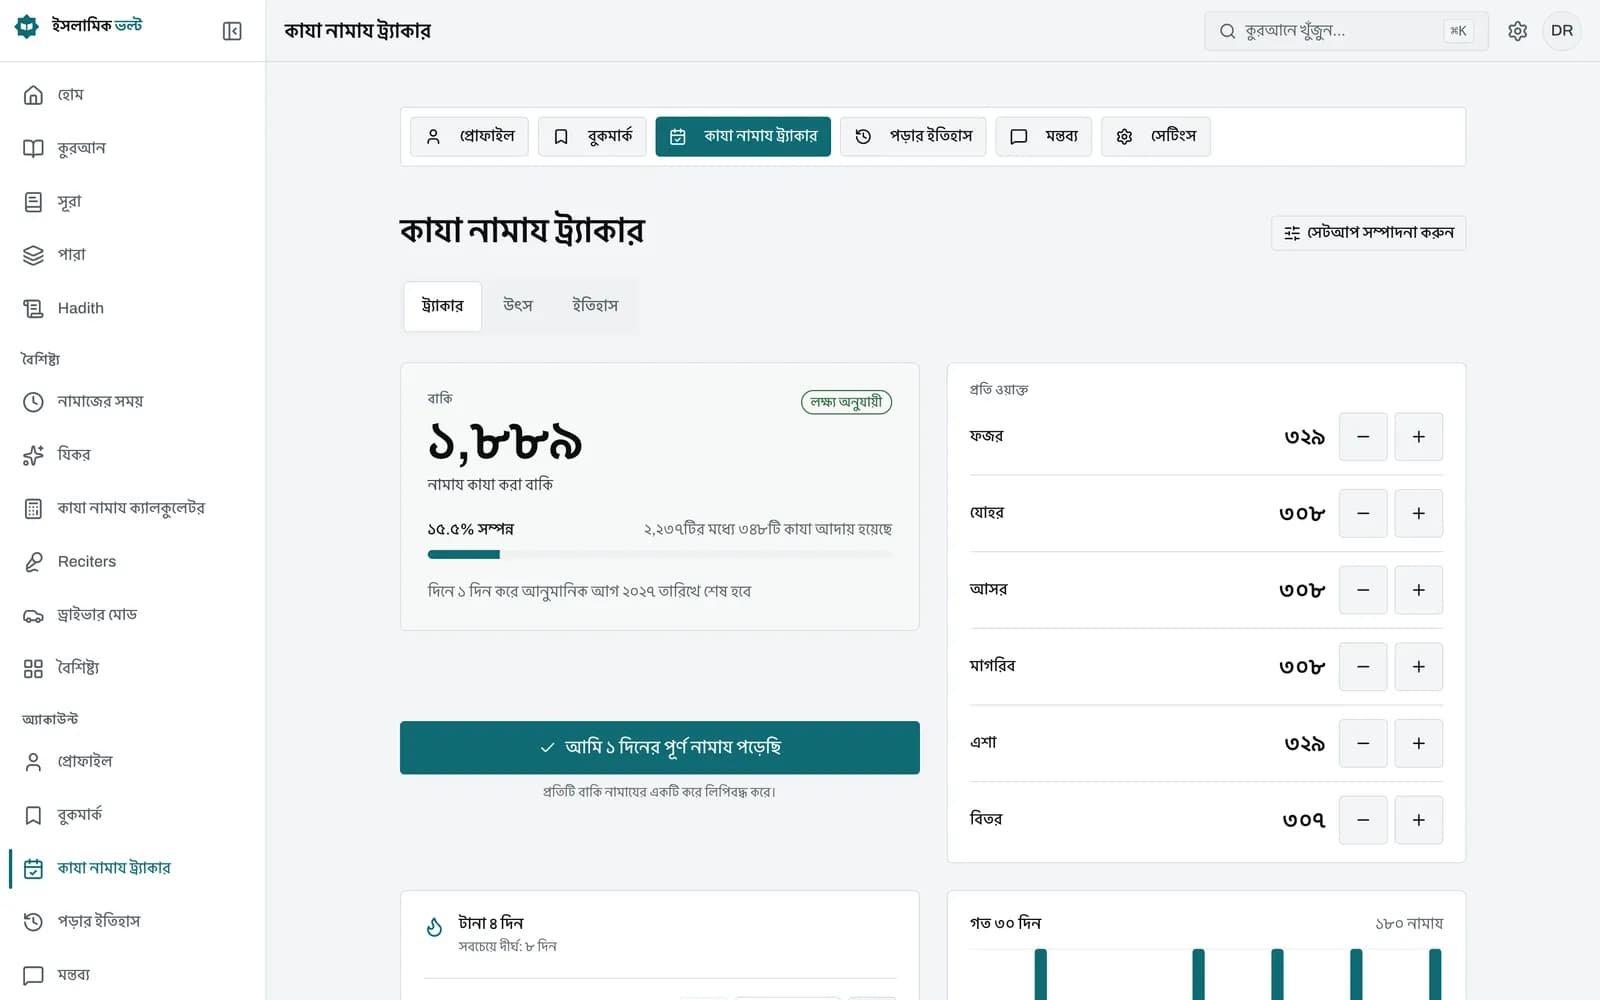This screenshot has width=1600, height=1000.
Task: Open the সূরা sidebar item
Action: point(132,202)
